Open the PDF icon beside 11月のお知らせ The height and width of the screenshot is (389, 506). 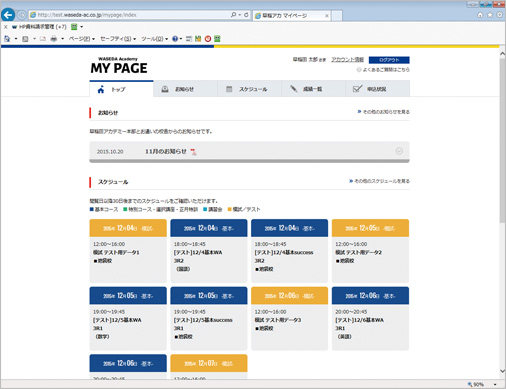(193, 152)
